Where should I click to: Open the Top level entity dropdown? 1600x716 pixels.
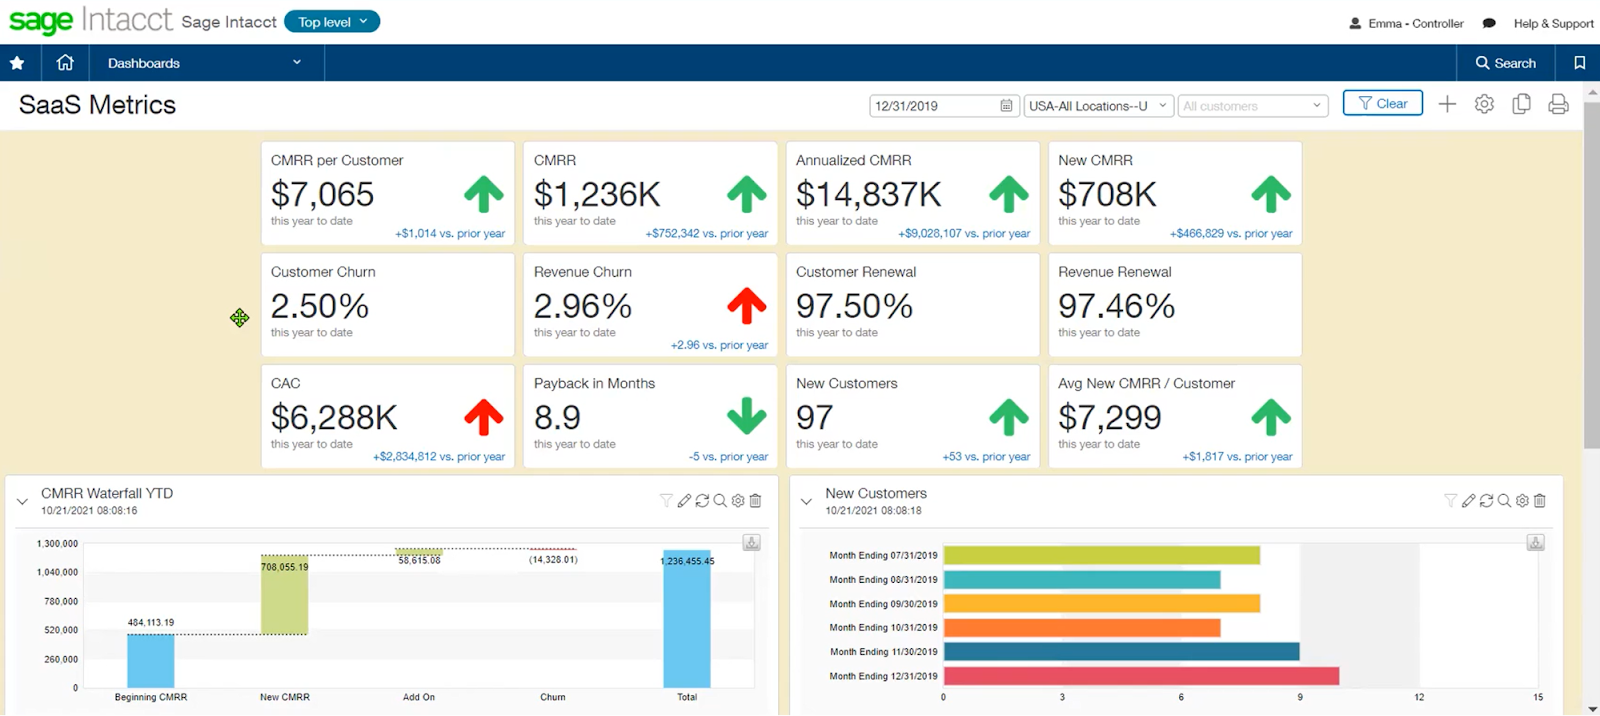point(332,21)
